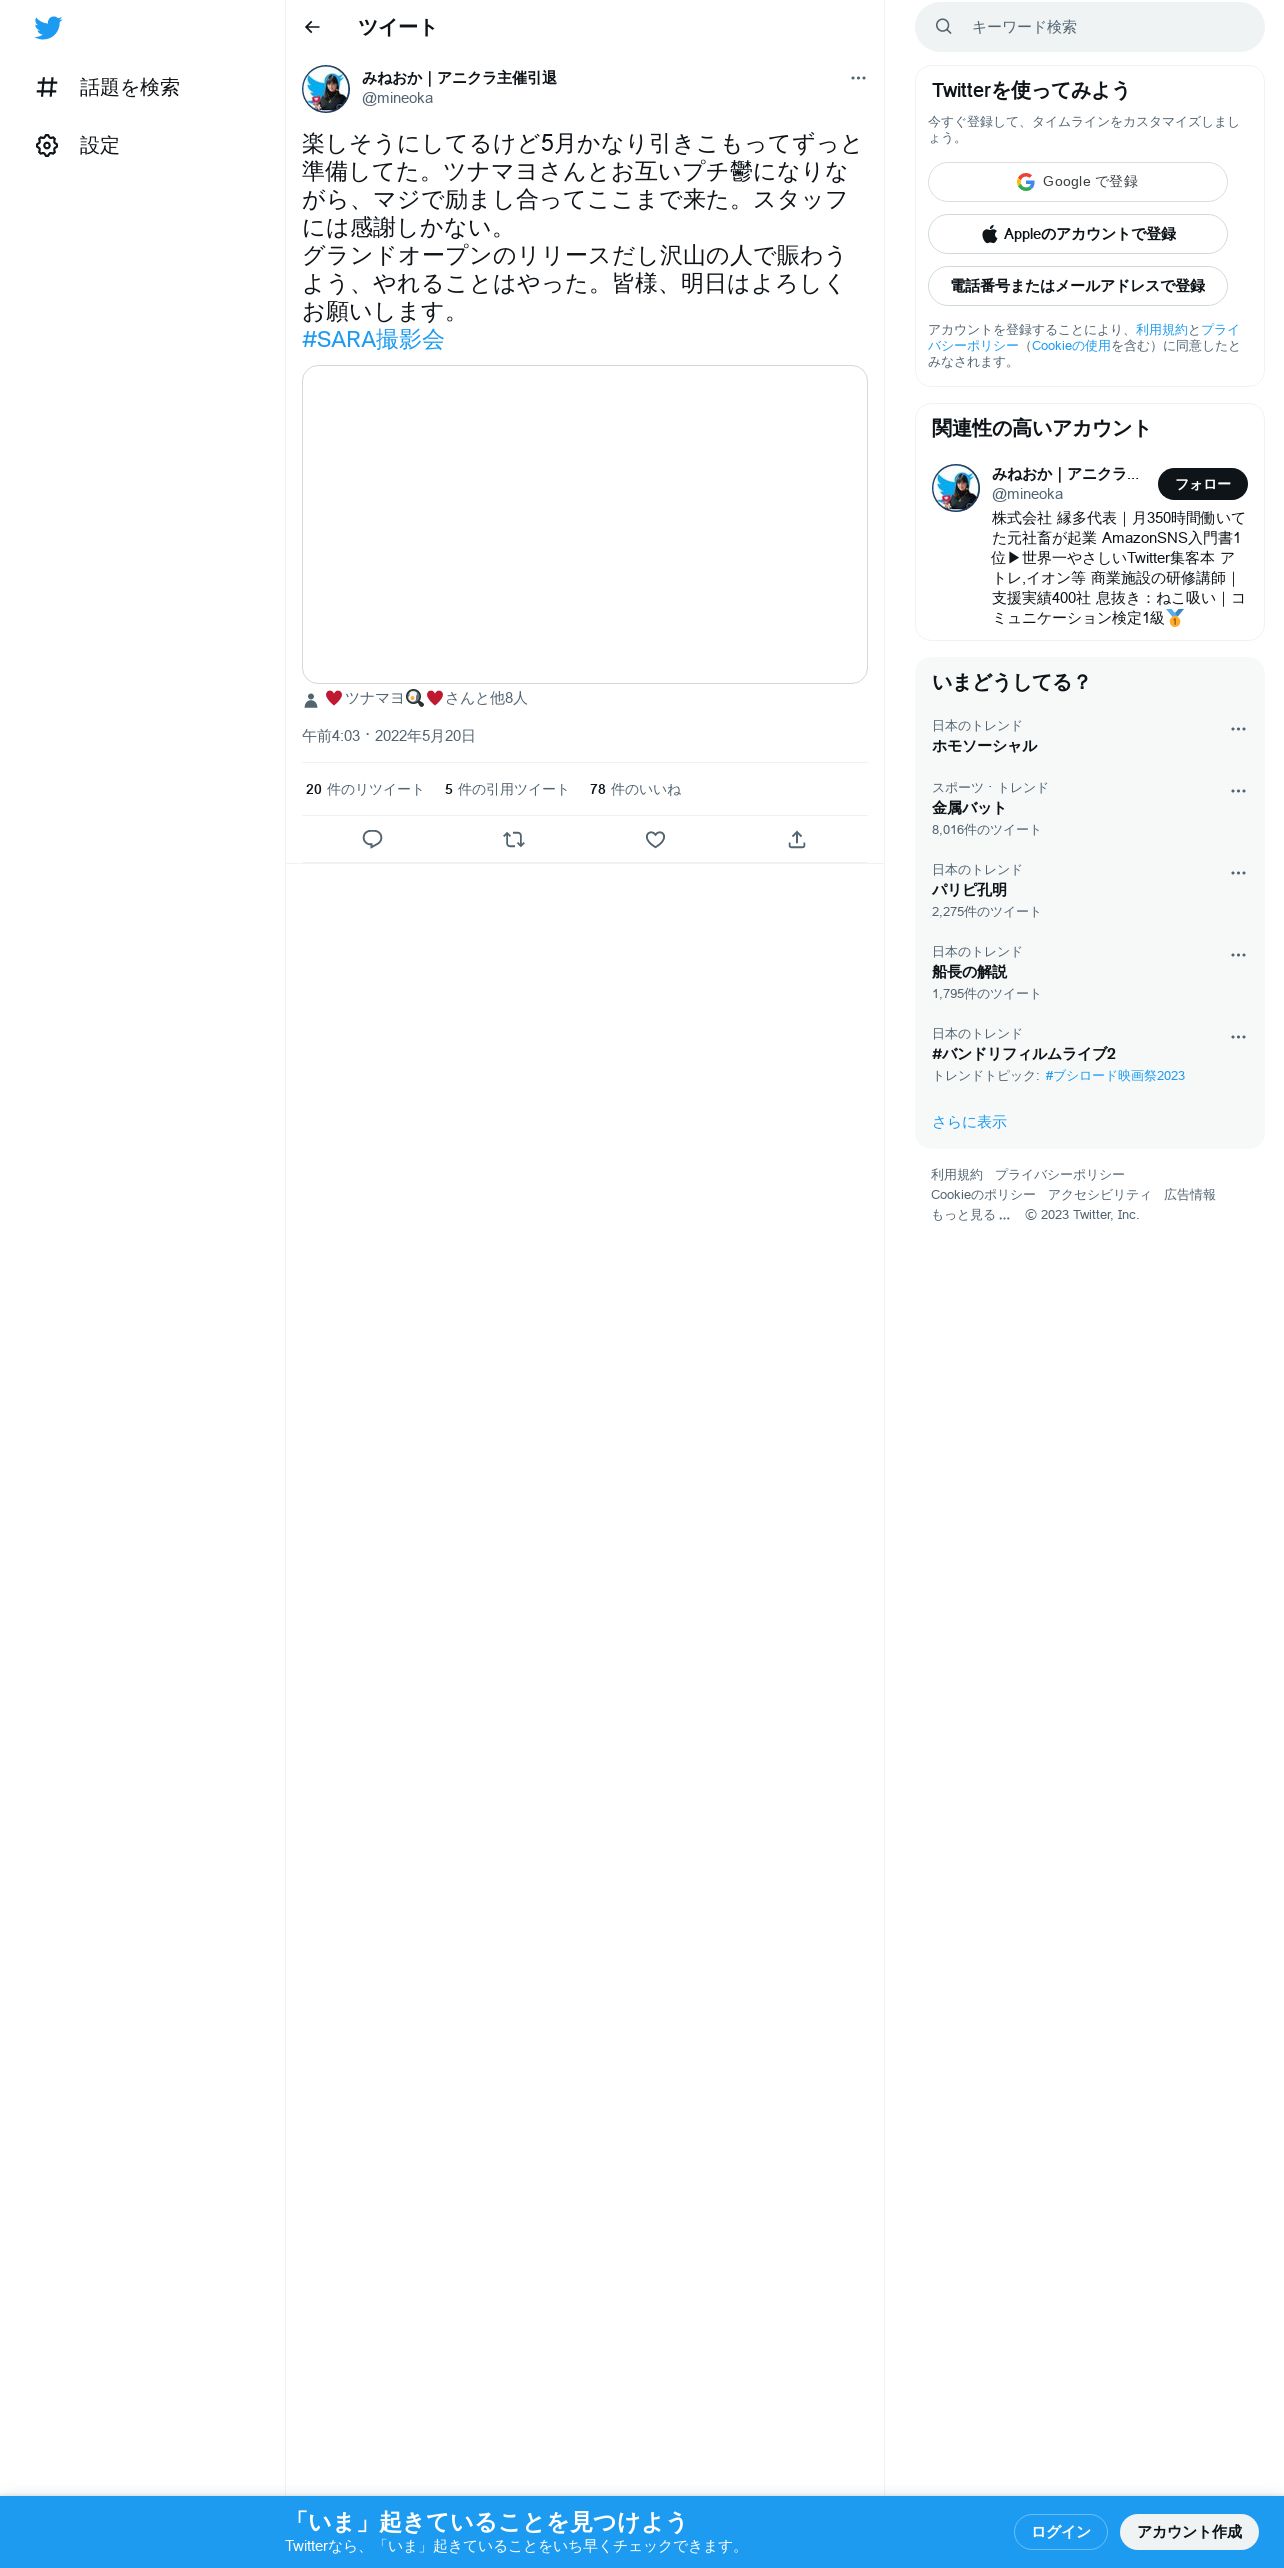The height and width of the screenshot is (2568, 1284).
Task: Open more options for 金属バット trend
Action: 1238,791
